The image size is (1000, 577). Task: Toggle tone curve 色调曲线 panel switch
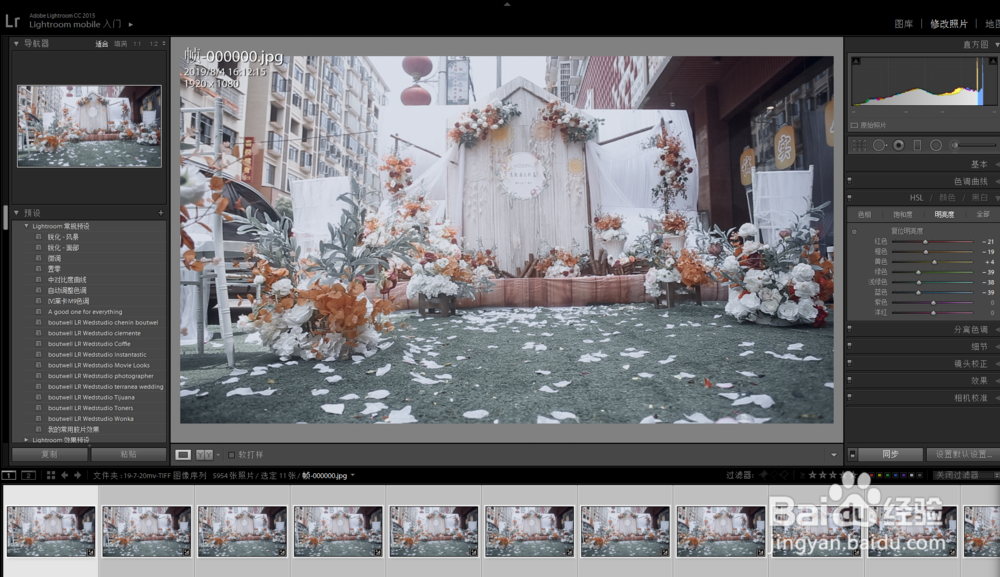(x=849, y=181)
